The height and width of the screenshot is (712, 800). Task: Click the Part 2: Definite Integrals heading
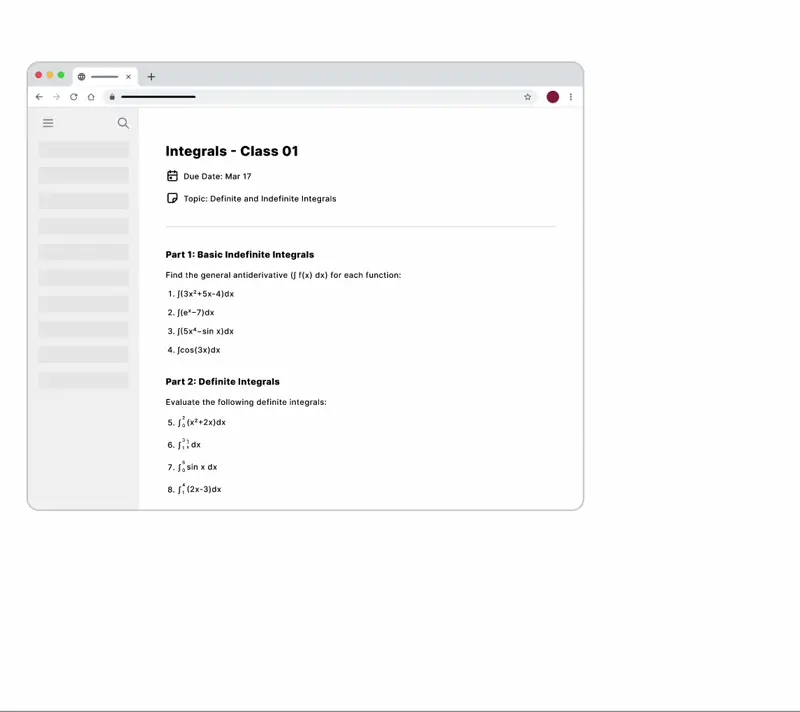222,382
